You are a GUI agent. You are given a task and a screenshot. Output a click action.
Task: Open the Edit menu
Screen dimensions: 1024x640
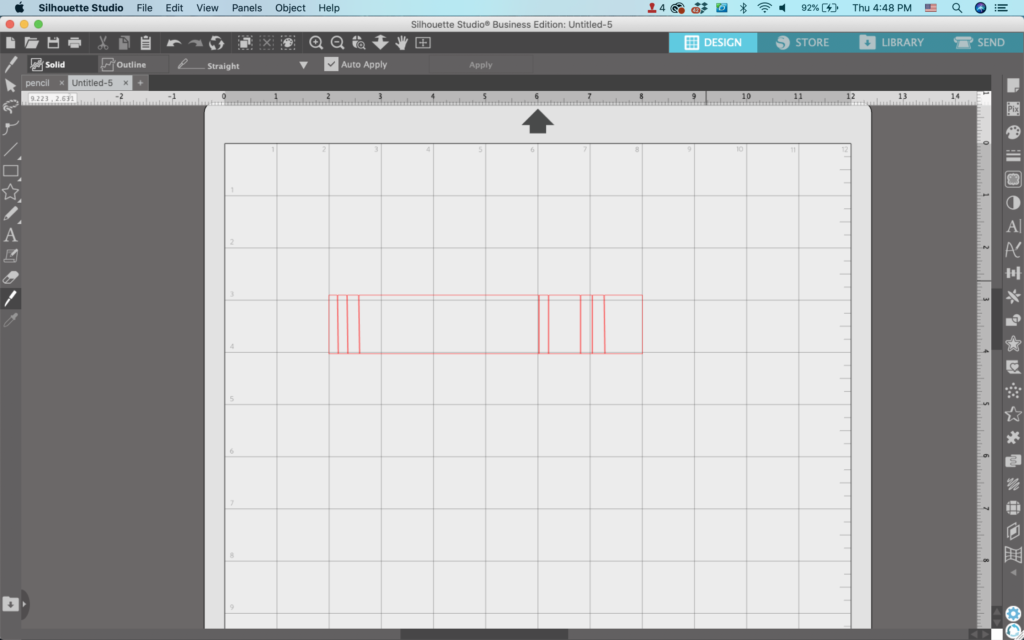pyautogui.click(x=174, y=8)
